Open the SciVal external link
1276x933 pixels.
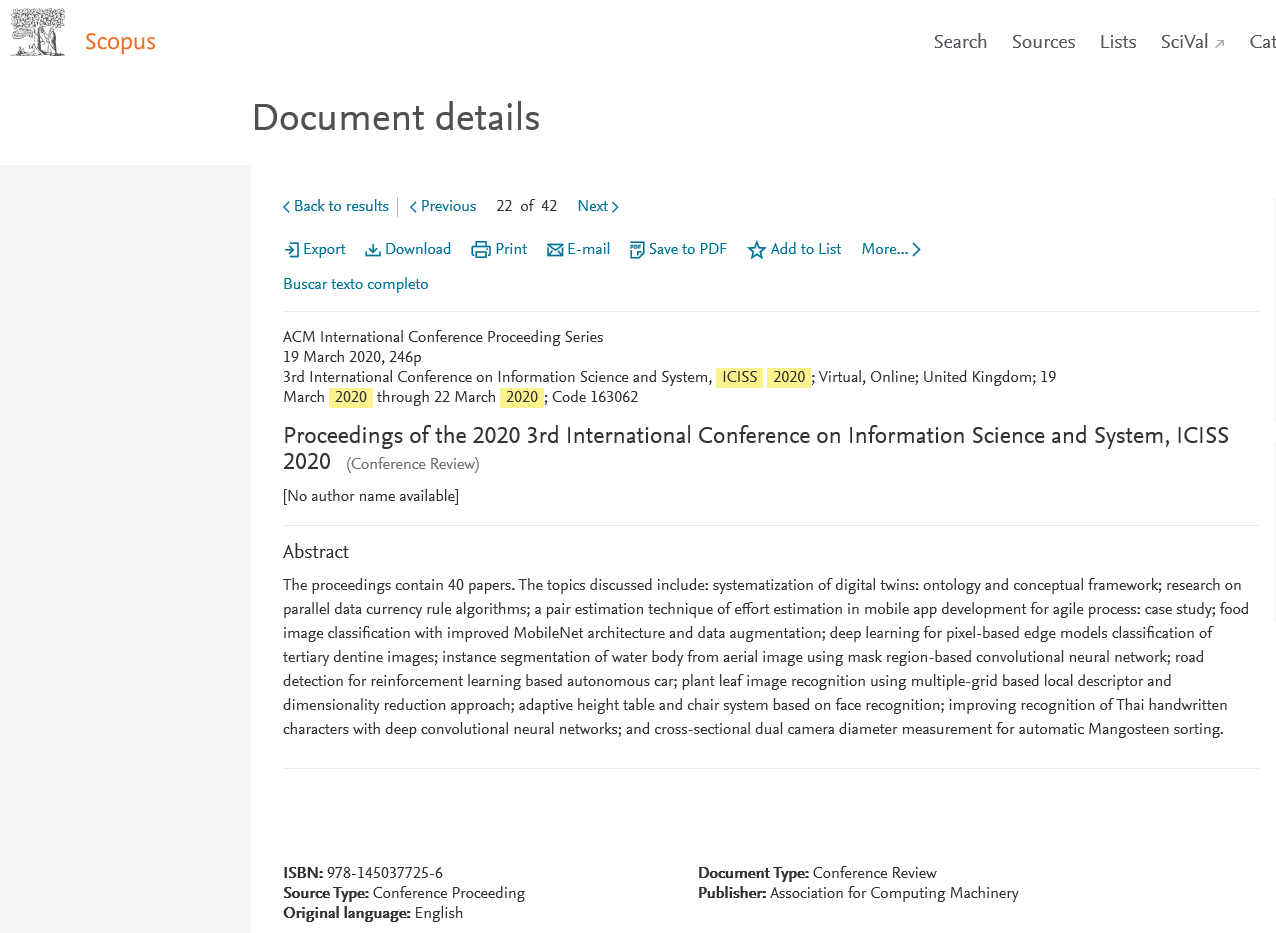click(x=1192, y=42)
